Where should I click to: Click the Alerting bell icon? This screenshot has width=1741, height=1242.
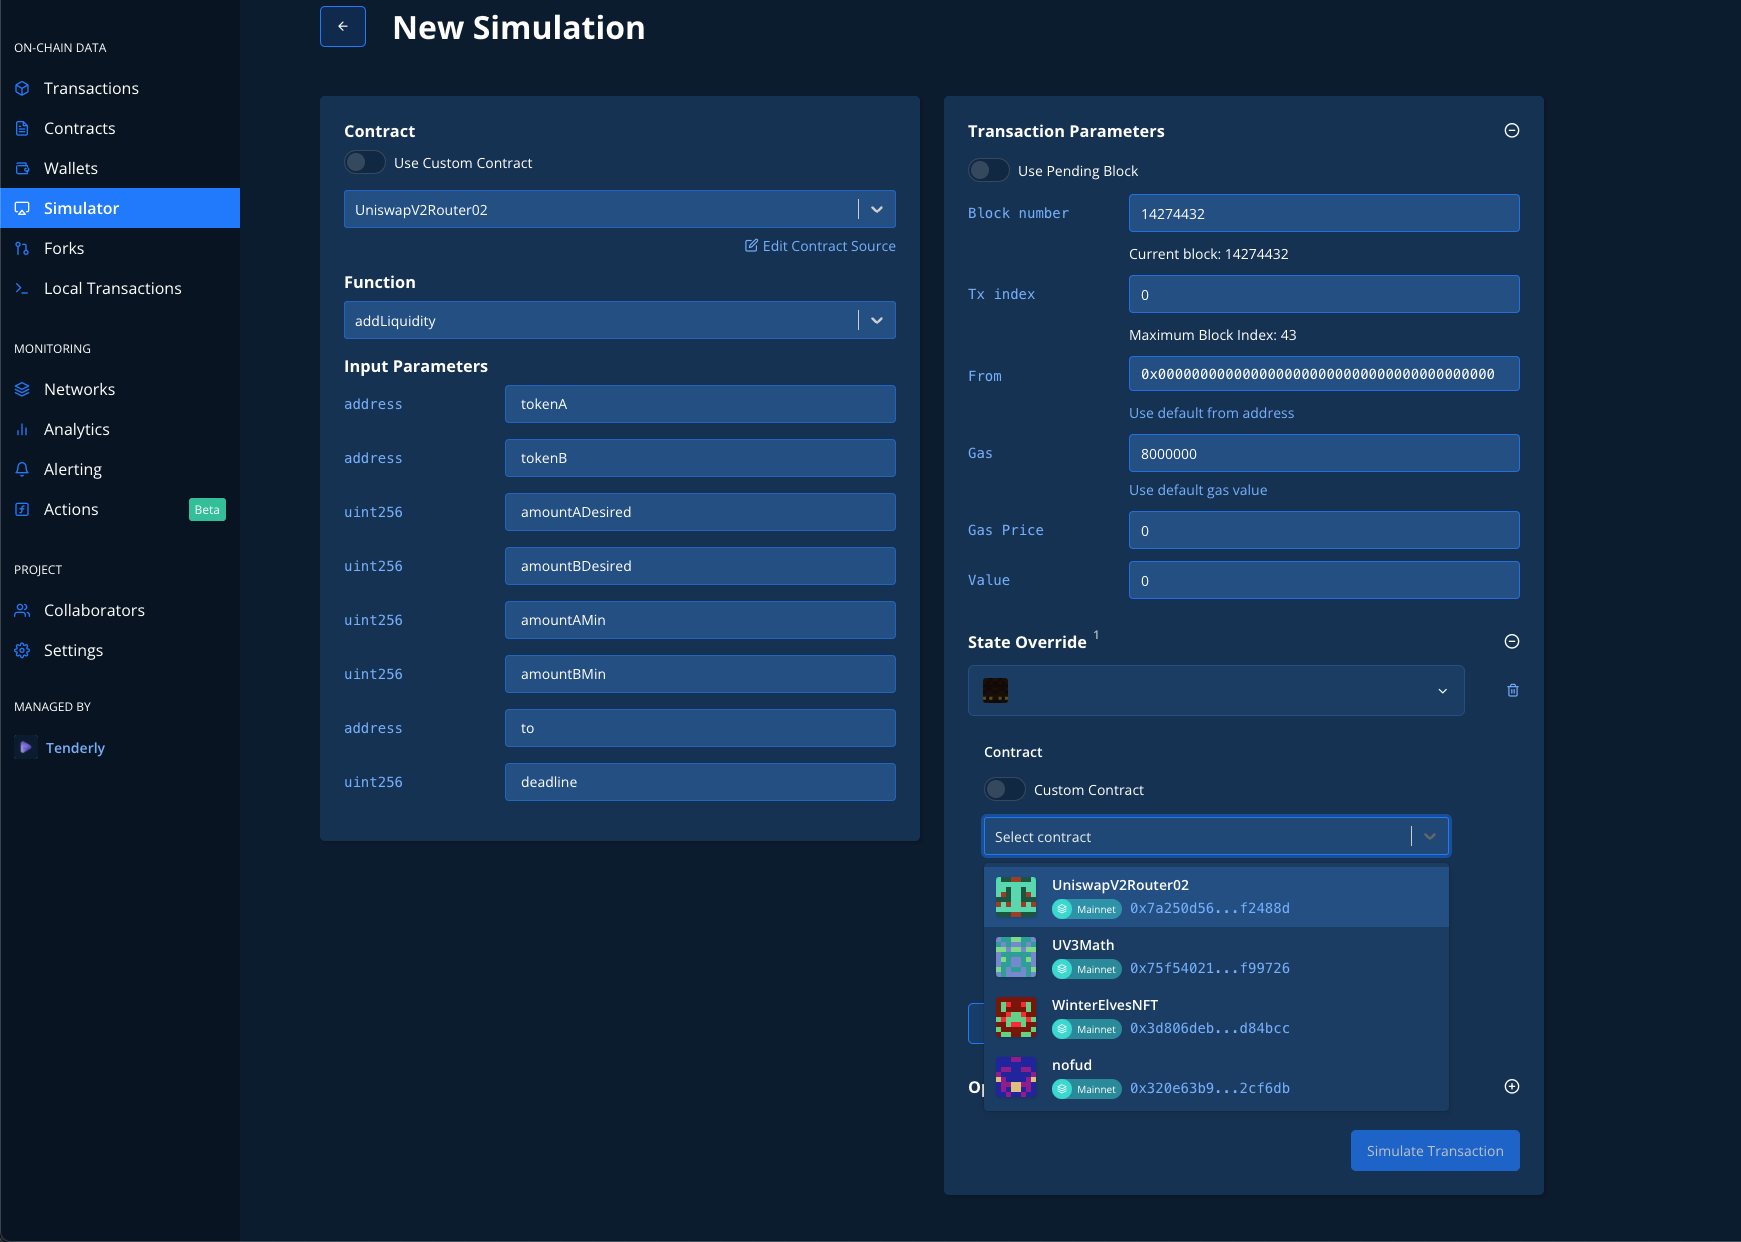(22, 469)
